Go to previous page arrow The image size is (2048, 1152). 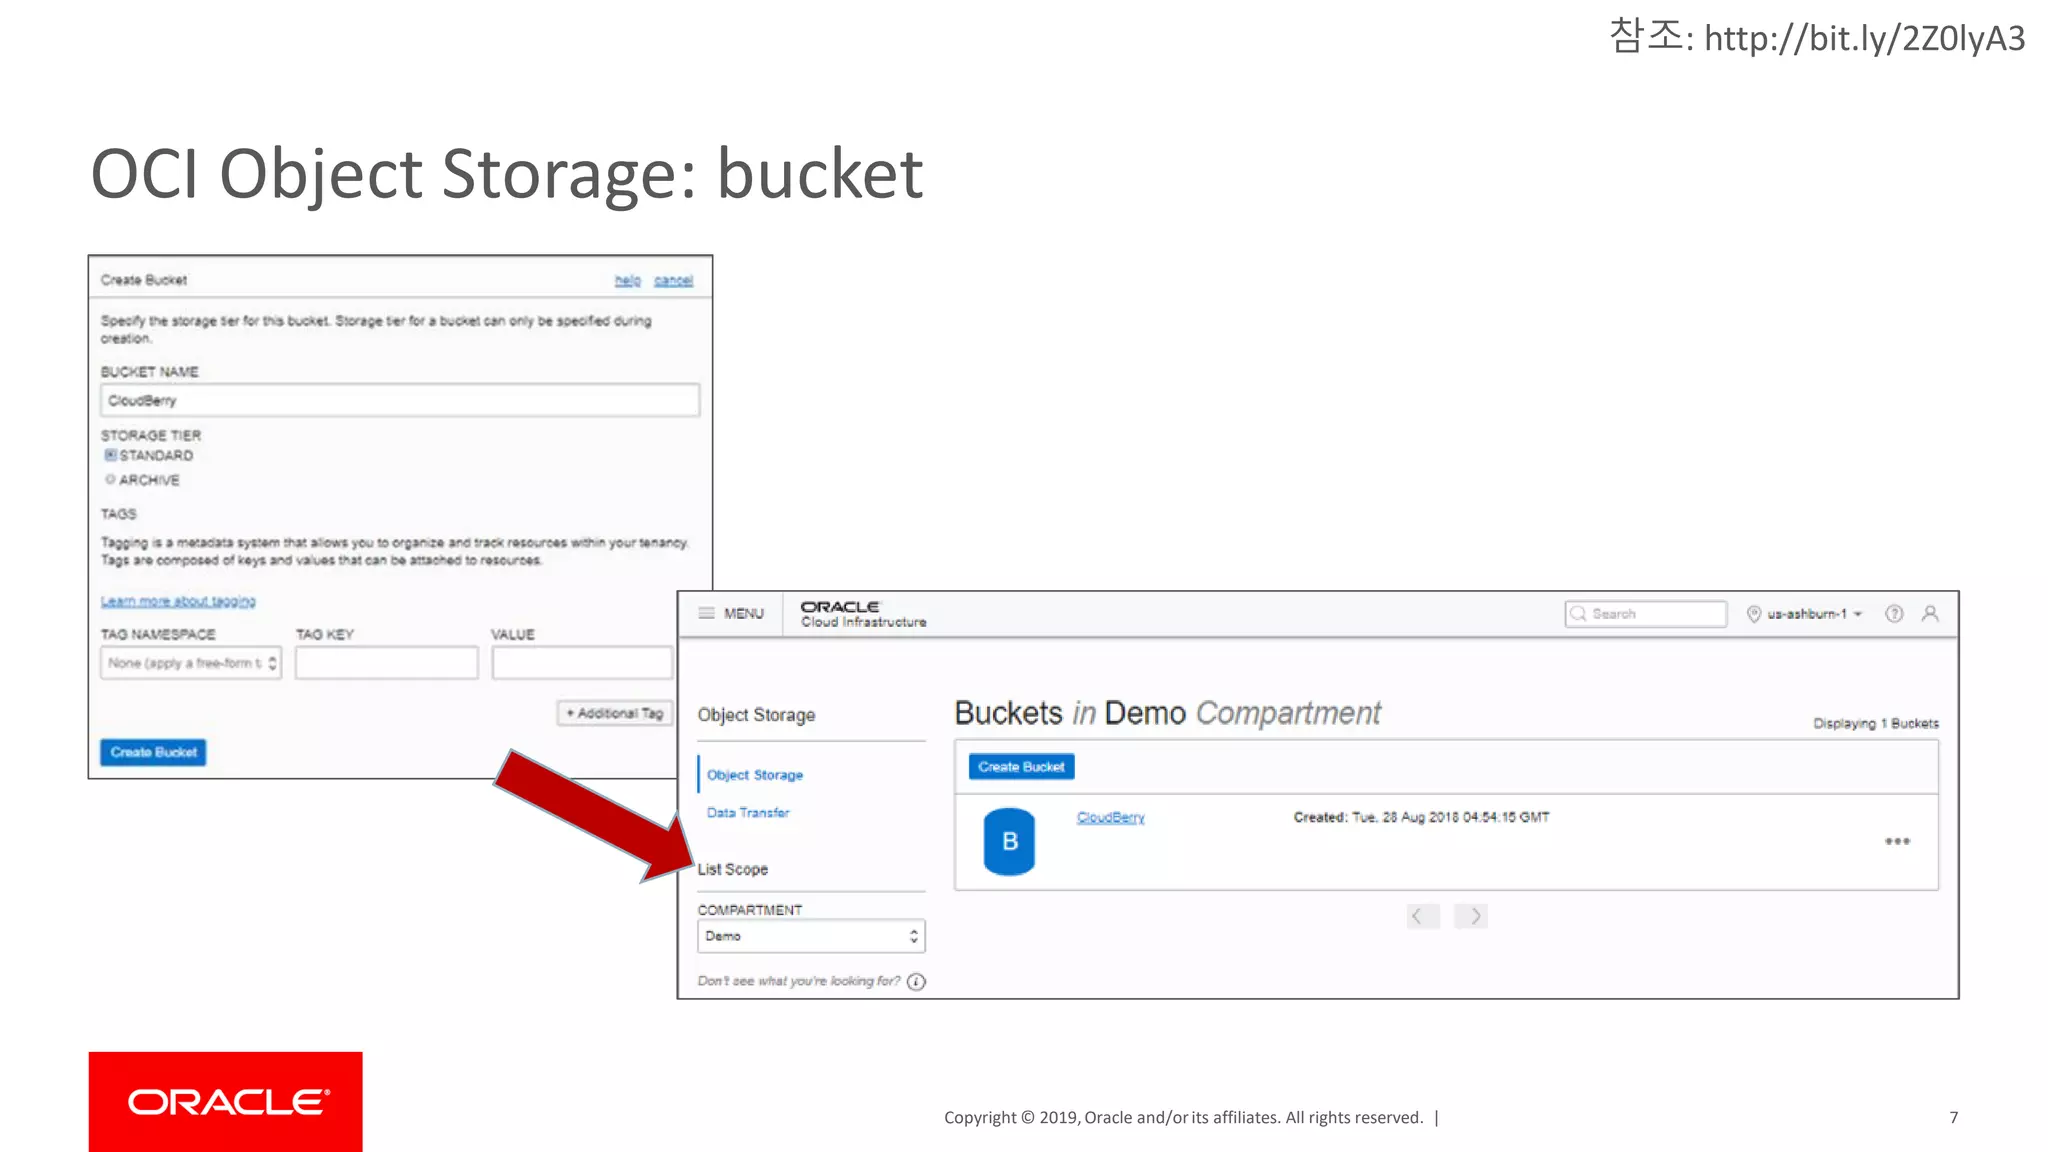point(1423,916)
